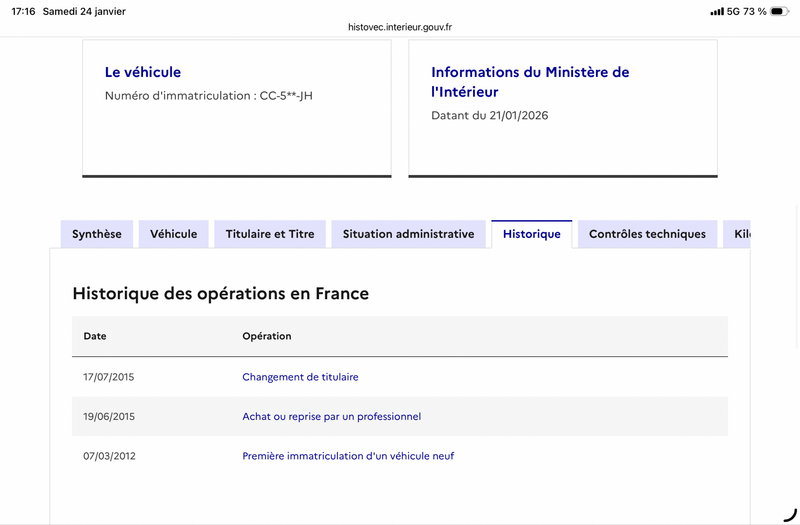Select the active Historique tab
The height and width of the screenshot is (525, 800).
[x=531, y=234]
